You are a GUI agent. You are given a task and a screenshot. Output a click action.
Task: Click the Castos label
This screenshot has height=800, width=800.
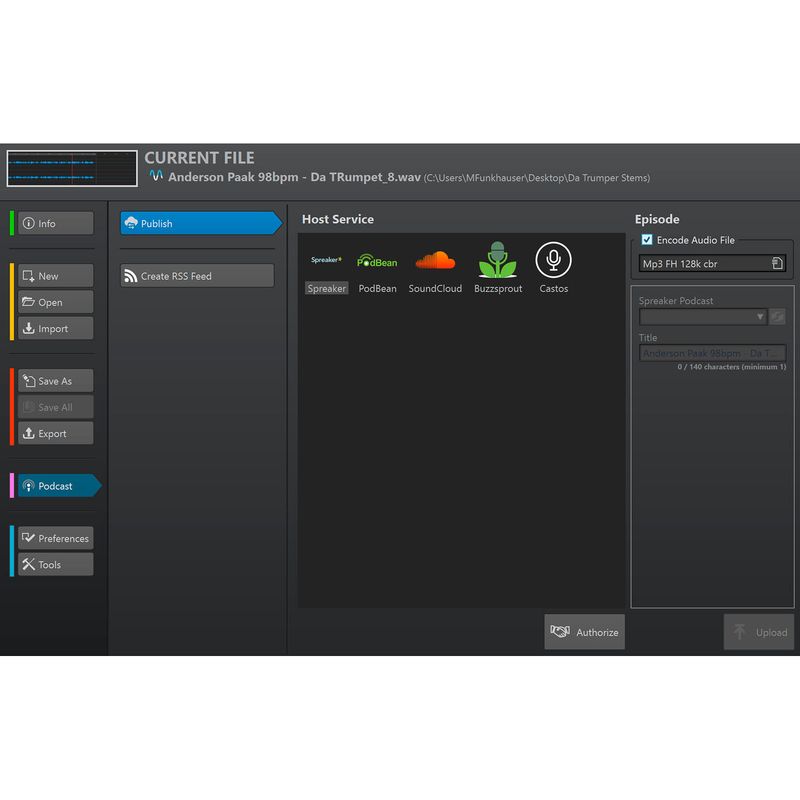tap(554, 288)
